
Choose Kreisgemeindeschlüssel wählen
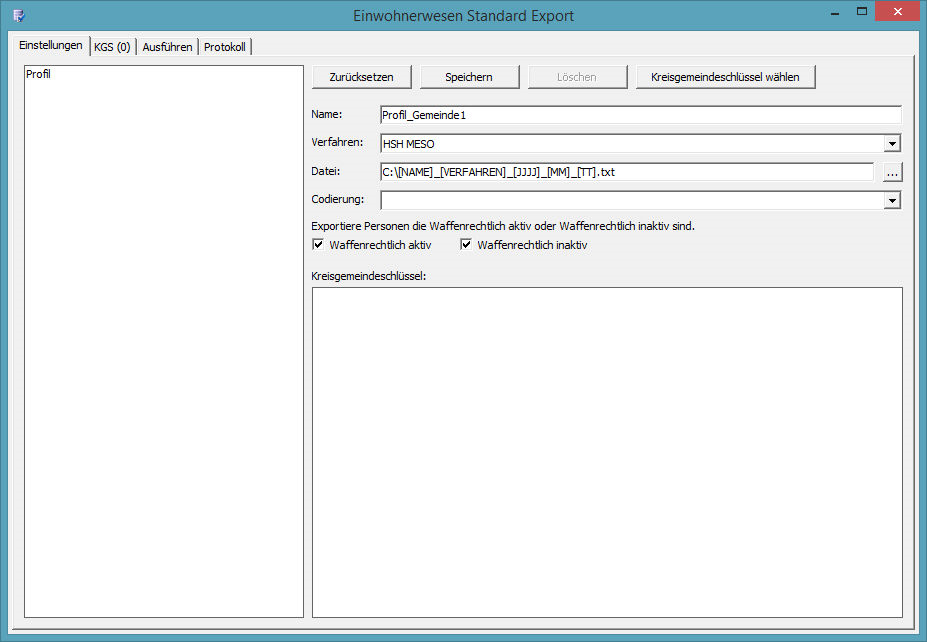(x=725, y=77)
